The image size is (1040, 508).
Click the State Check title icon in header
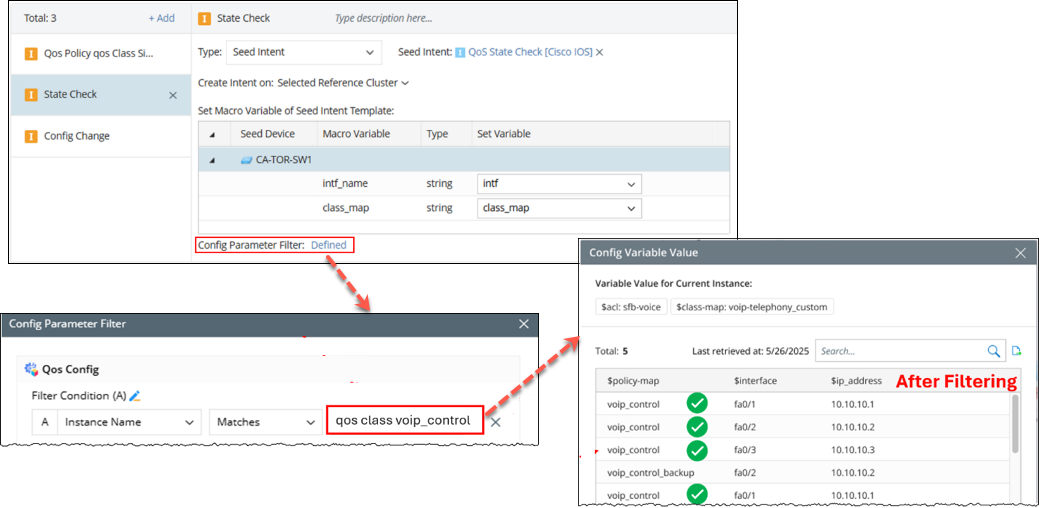tap(204, 19)
